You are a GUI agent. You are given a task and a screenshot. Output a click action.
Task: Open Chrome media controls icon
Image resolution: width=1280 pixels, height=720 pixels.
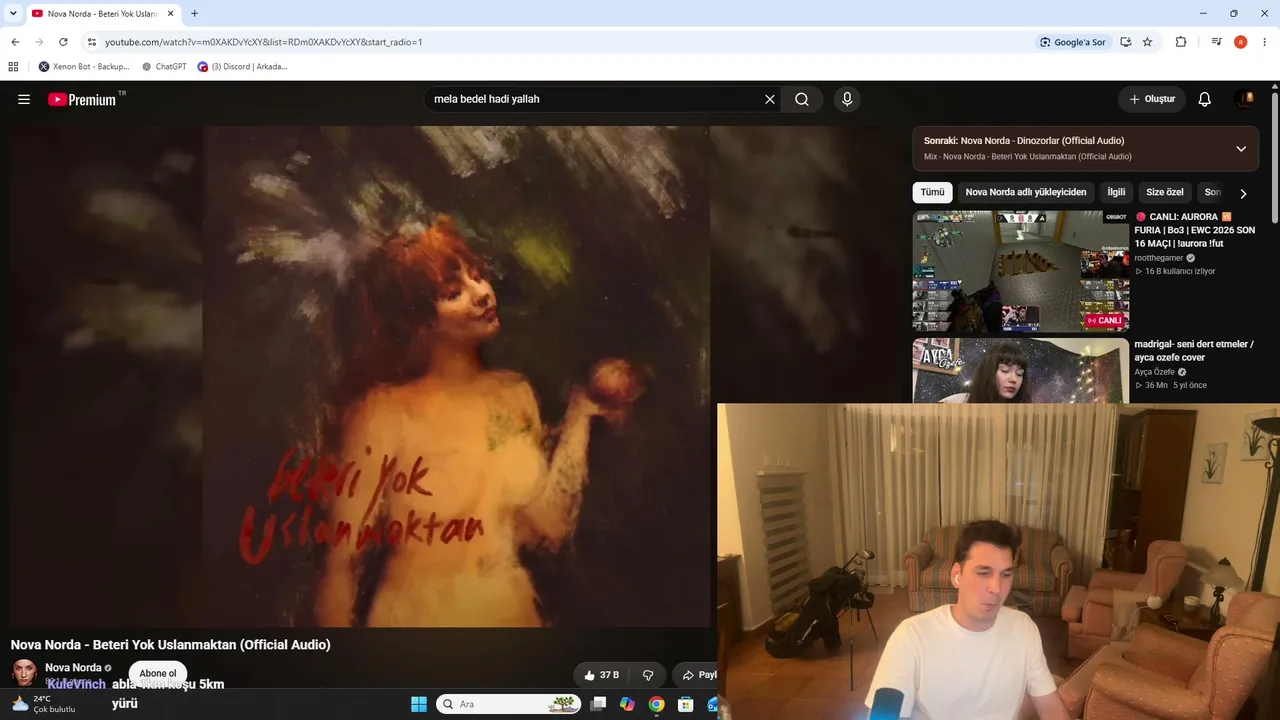pos(1216,42)
